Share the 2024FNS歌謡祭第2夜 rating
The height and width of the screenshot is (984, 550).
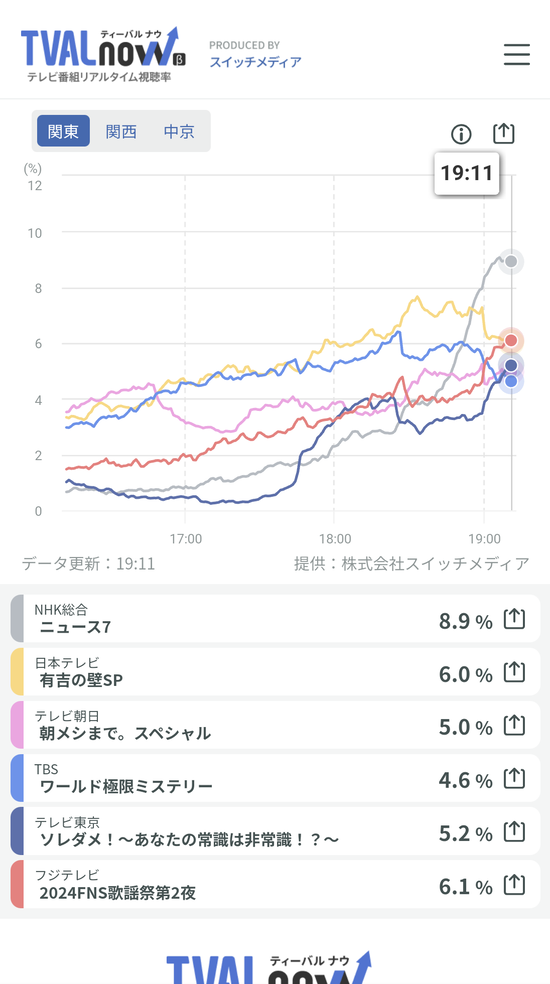514,885
